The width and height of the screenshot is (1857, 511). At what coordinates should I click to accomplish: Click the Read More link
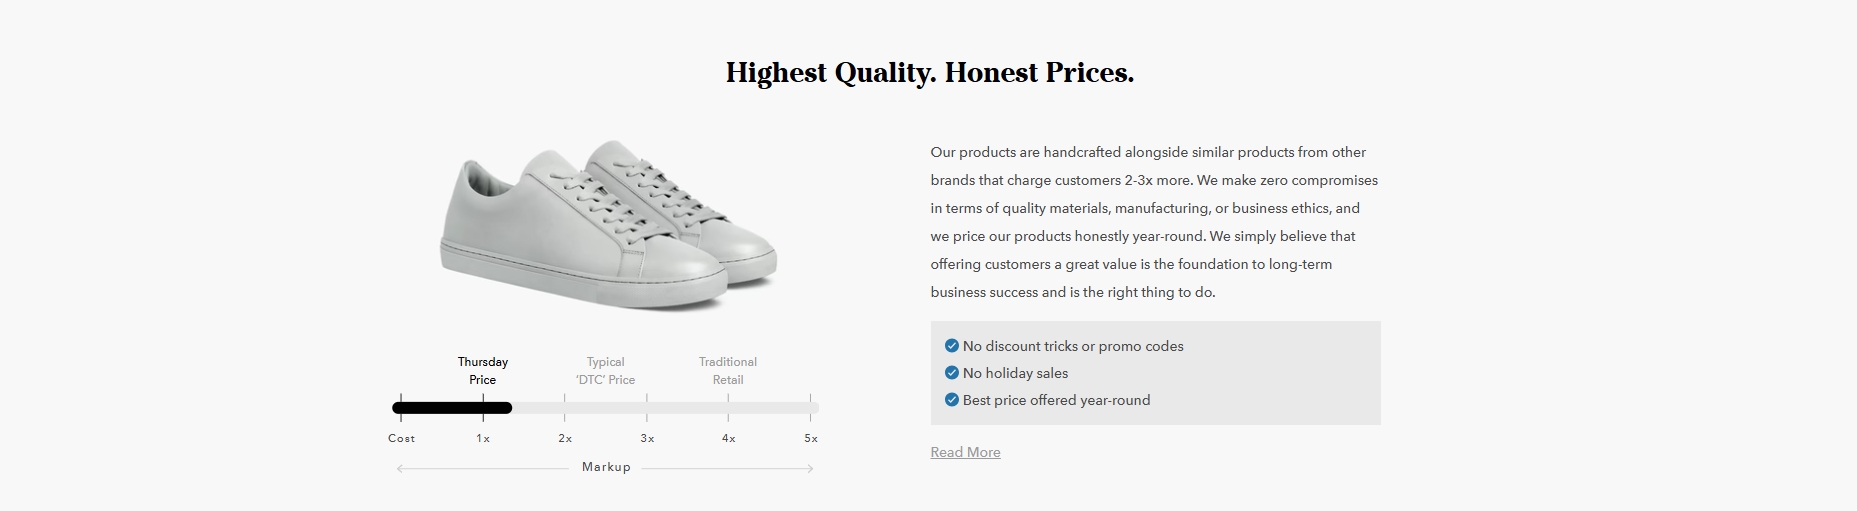(965, 452)
